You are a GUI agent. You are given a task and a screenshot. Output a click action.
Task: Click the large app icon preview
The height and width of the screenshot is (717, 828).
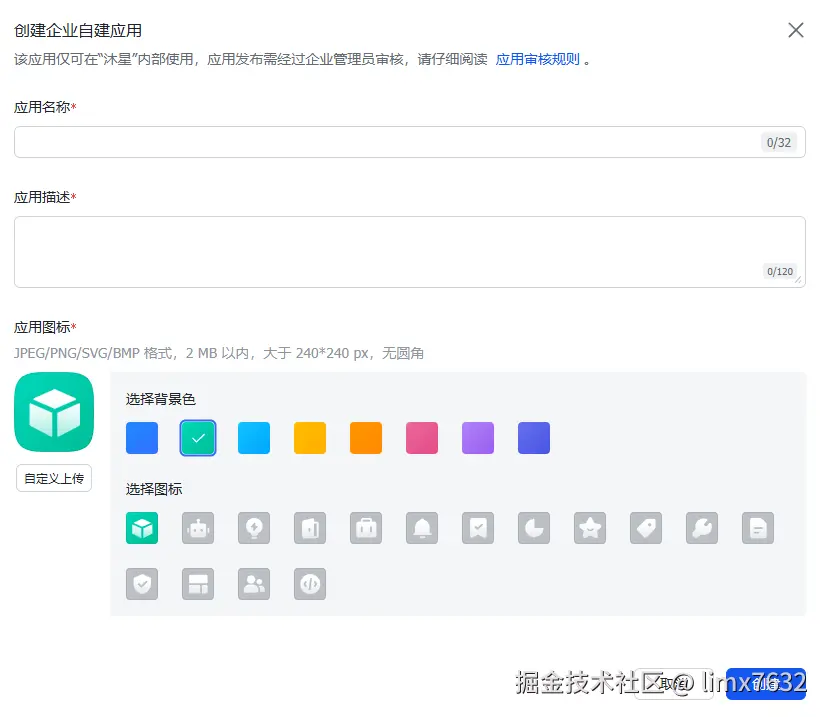coord(54,412)
